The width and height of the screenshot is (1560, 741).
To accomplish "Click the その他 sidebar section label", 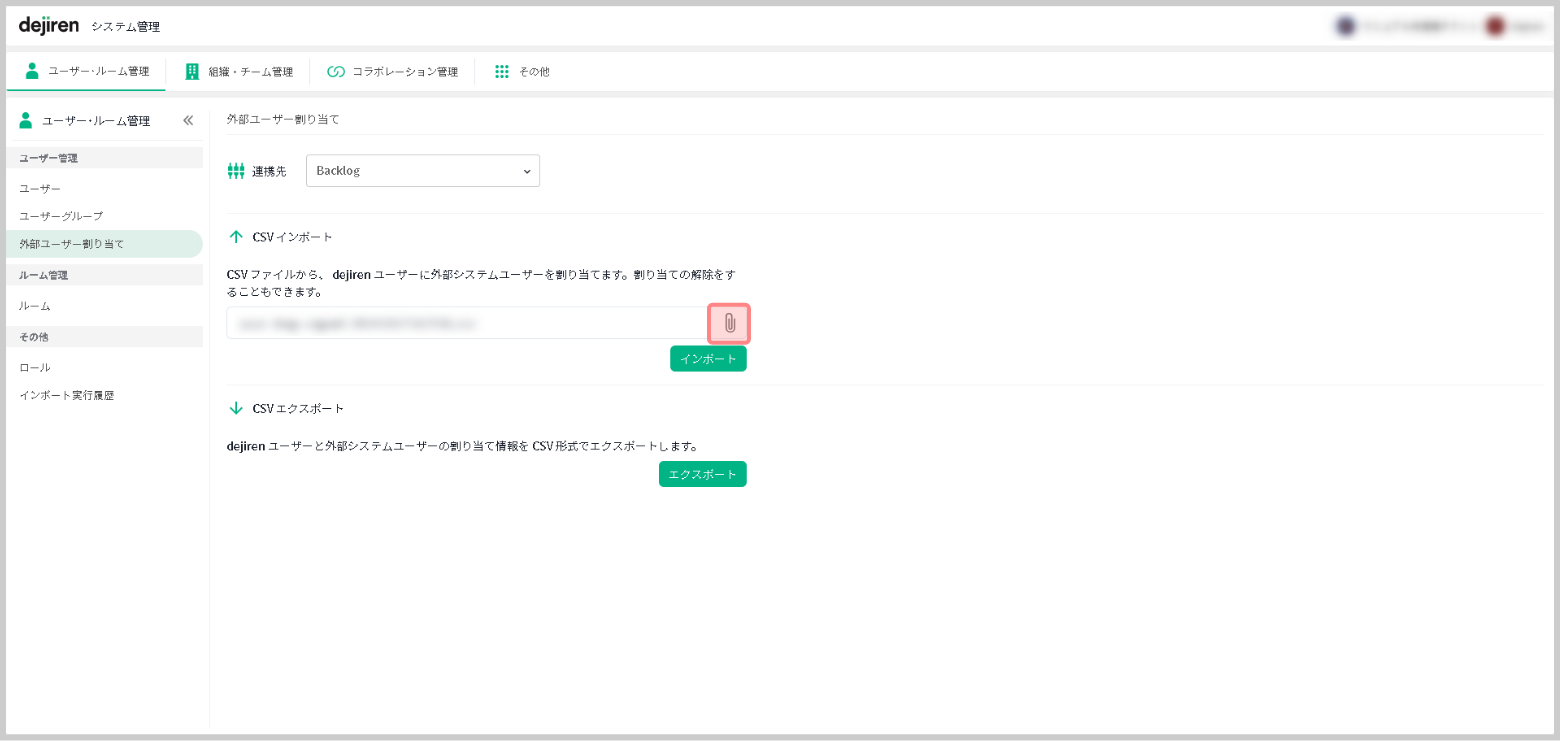I will tap(34, 337).
